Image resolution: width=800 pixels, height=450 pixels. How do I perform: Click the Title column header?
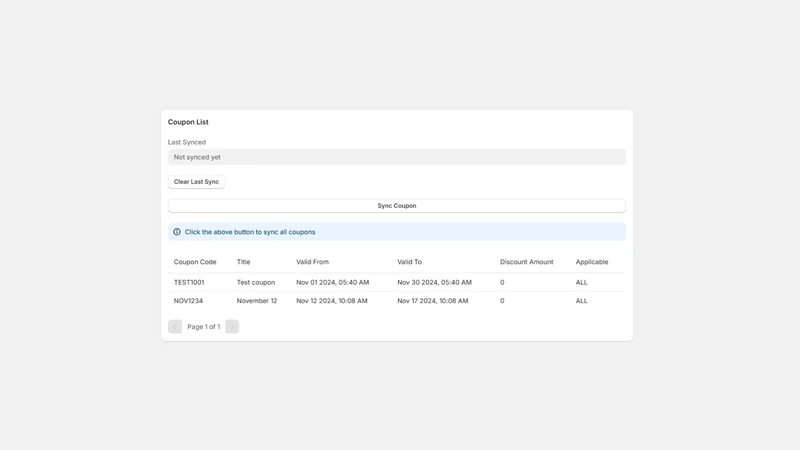(x=243, y=262)
